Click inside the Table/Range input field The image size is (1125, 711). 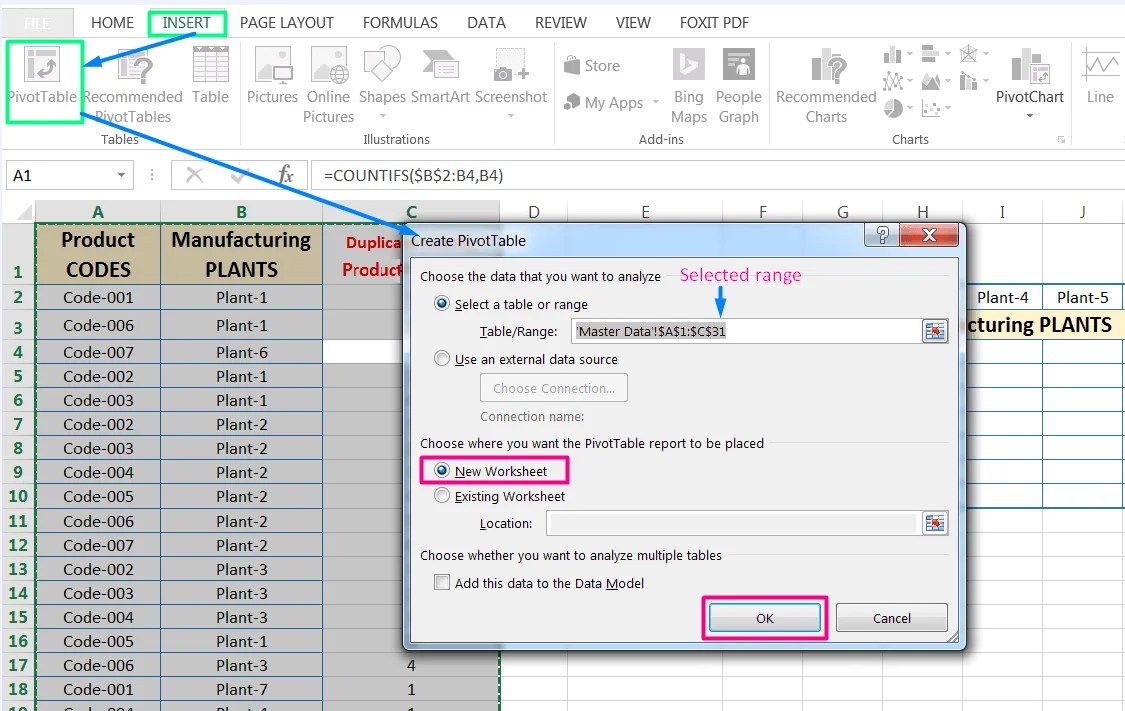[x=740, y=332]
